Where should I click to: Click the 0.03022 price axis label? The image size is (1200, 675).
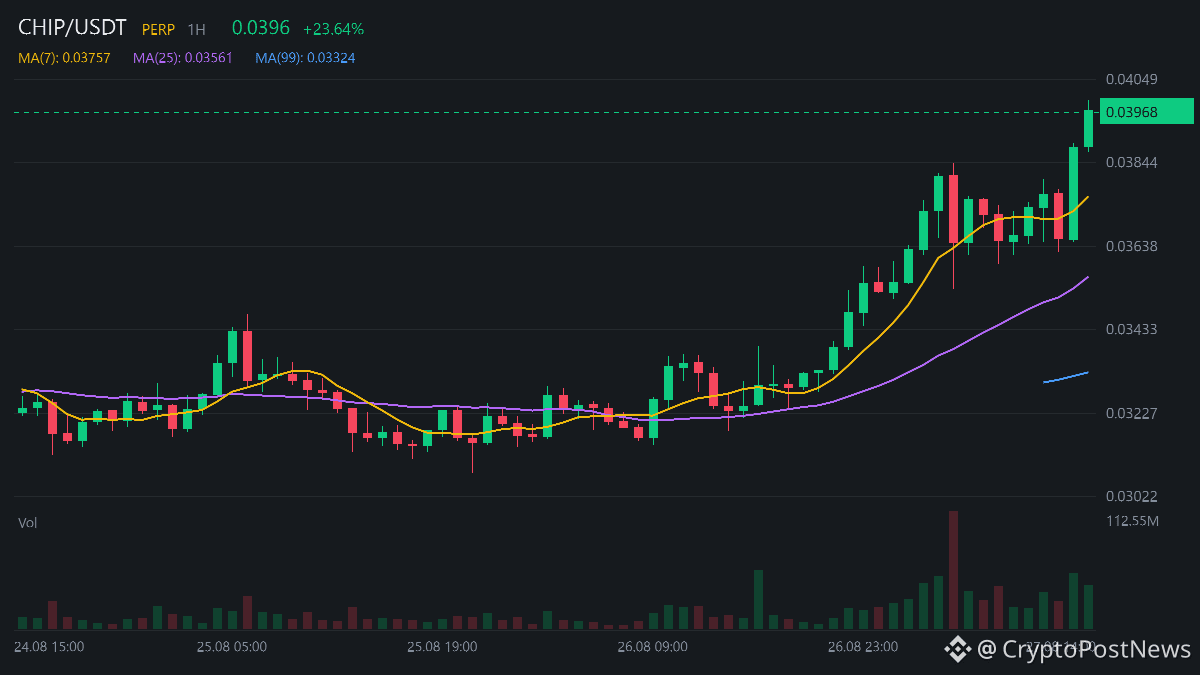pos(1131,496)
